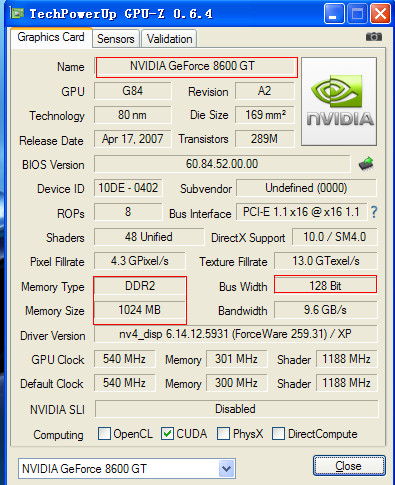Image resolution: width=395 pixels, height=485 pixels.
Task: Click the BIOS Version value 60.84.52.00.00
Action: point(222,164)
